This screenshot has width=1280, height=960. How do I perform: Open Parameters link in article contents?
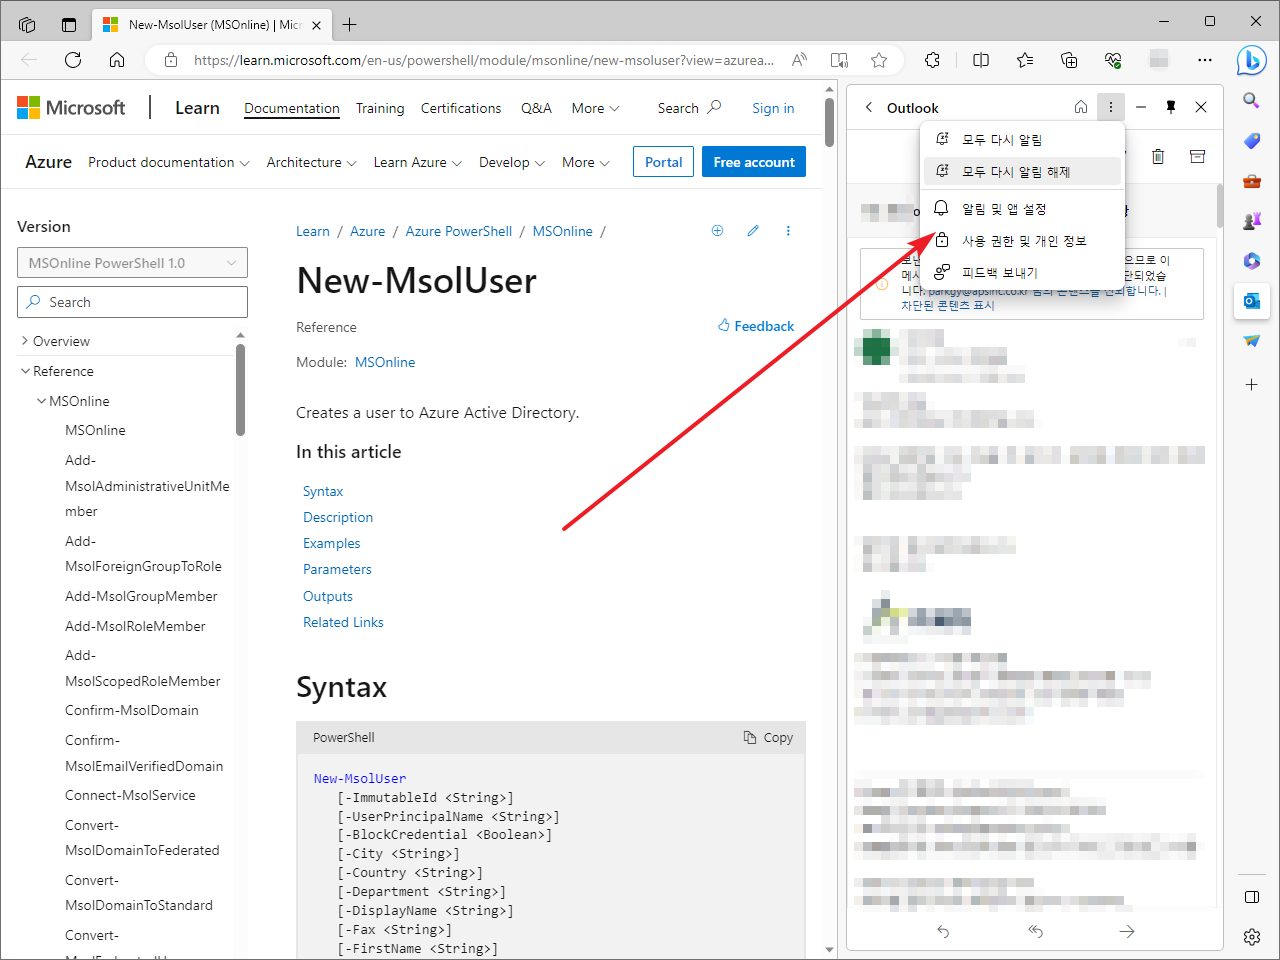tap(337, 569)
